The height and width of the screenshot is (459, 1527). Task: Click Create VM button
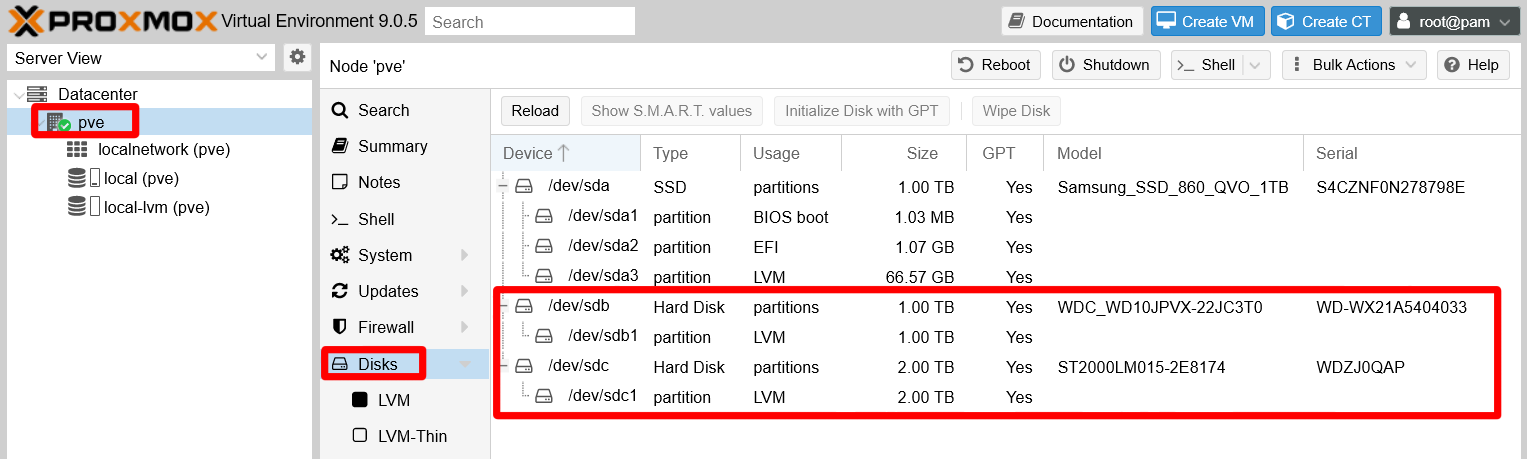(1208, 21)
